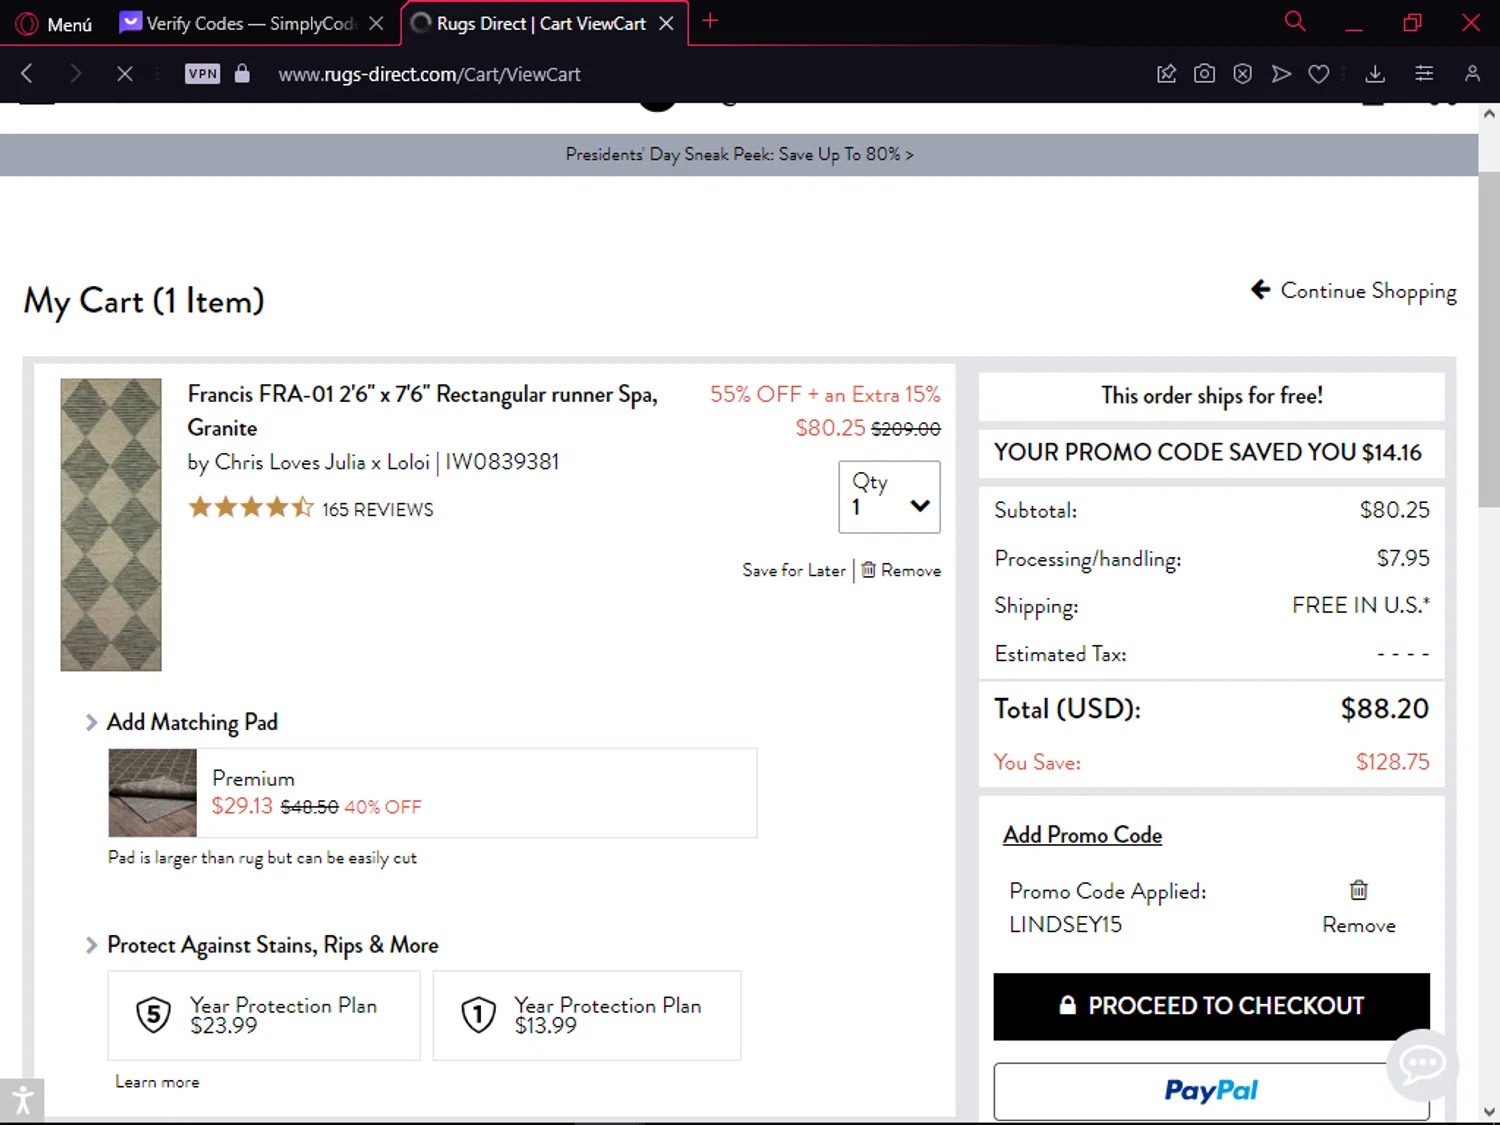This screenshot has height=1125, width=1500.
Task: Select the Rugs Direct Cart ViewCart tab
Action: click(542, 23)
